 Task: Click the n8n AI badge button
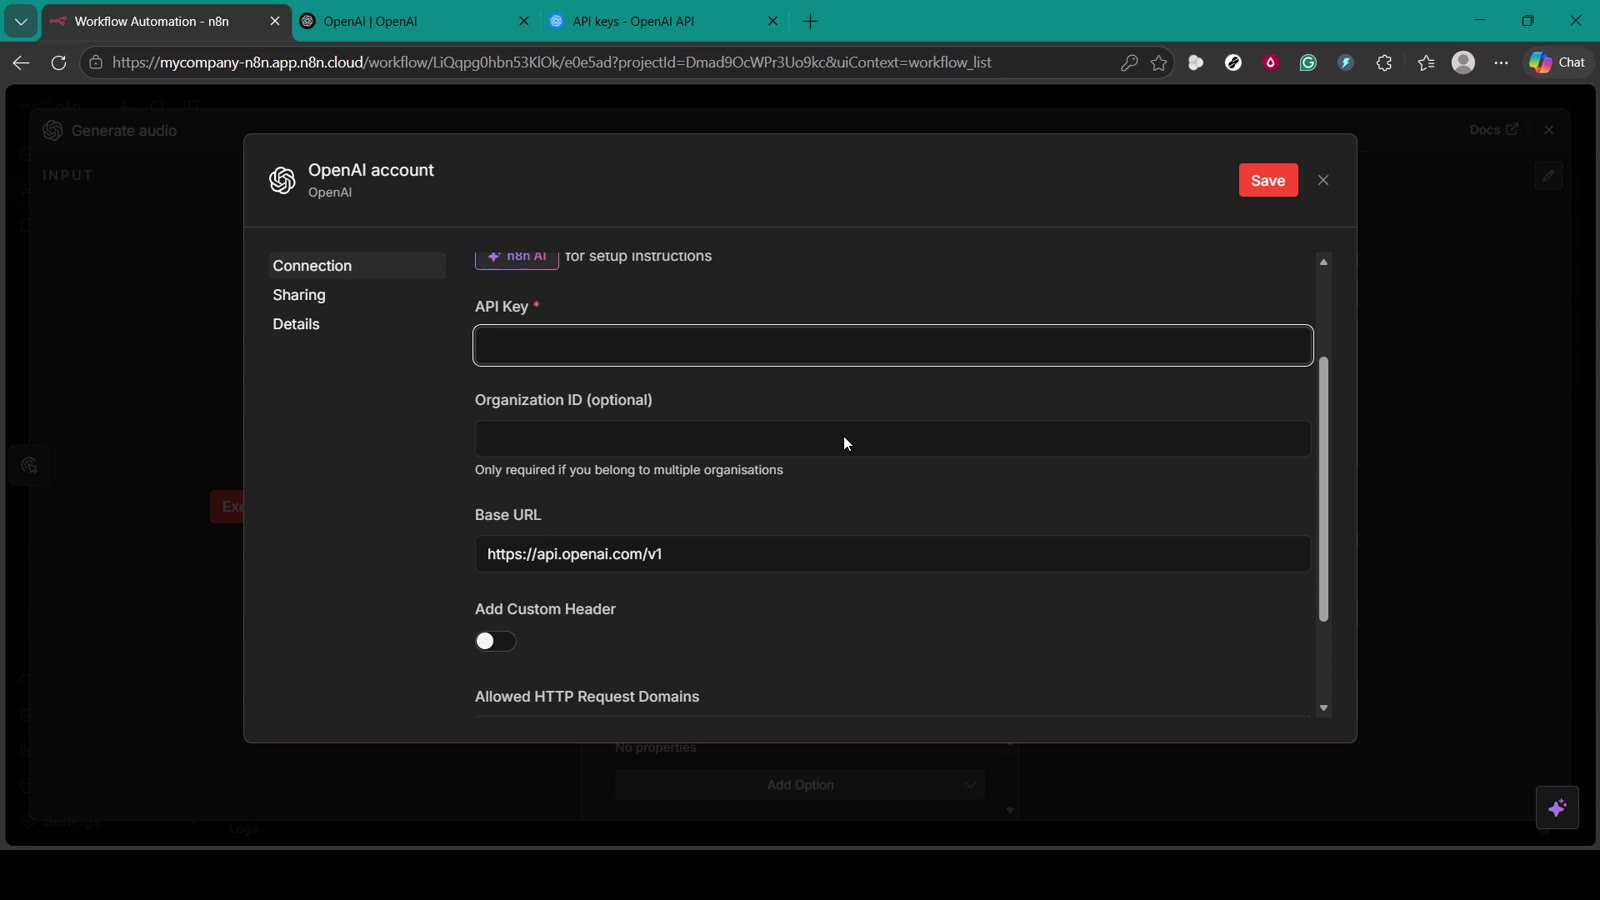pos(517,257)
